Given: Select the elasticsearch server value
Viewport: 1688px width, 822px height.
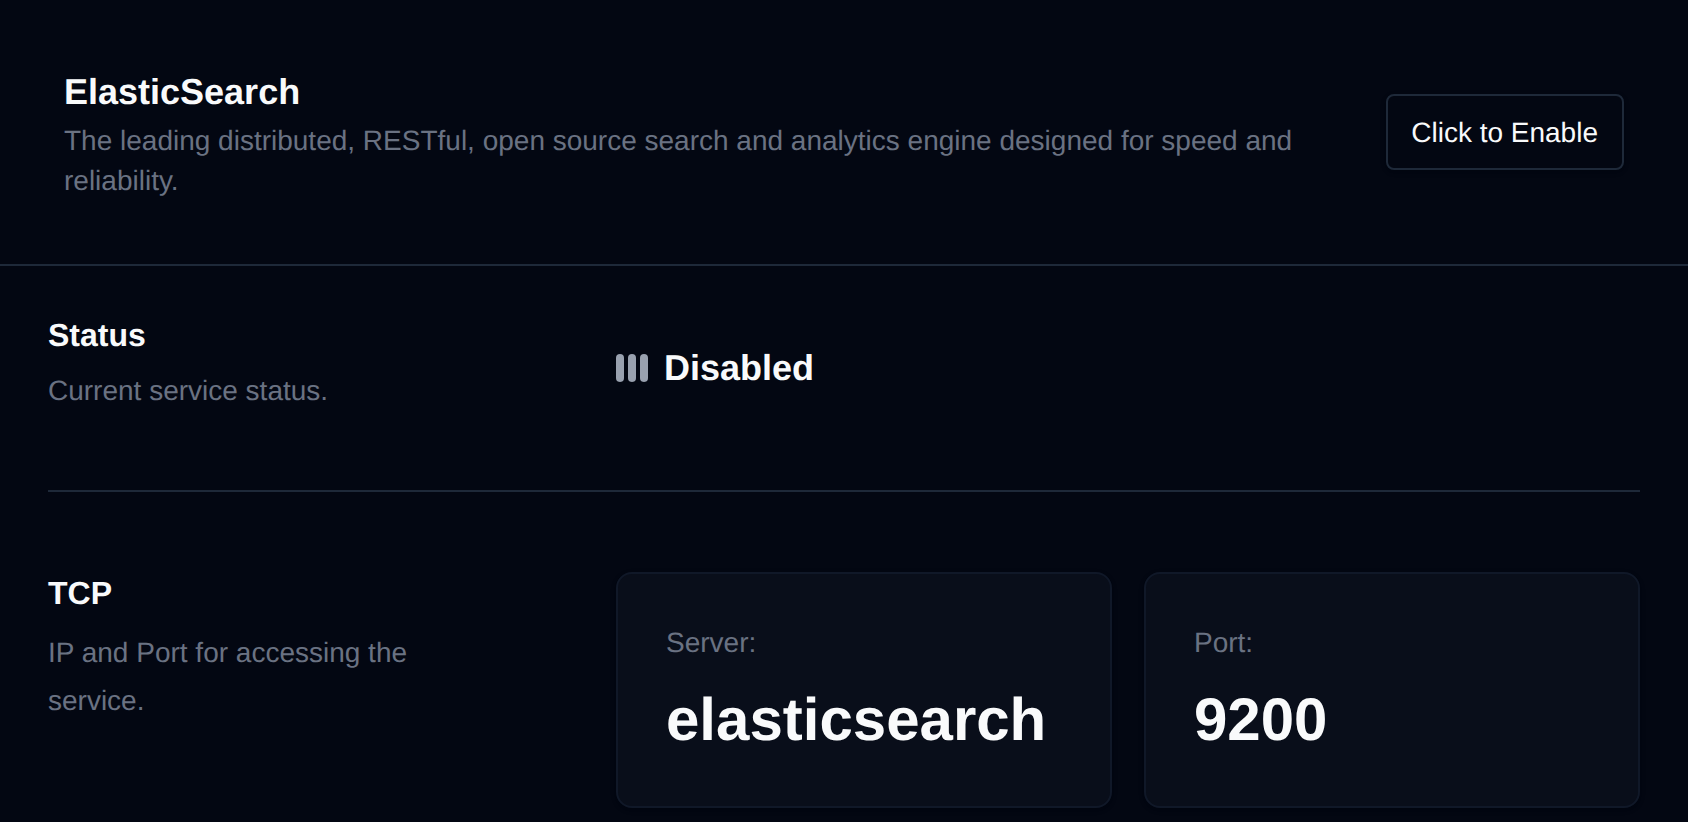Looking at the screenshot, I should pyautogui.click(x=856, y=719).
